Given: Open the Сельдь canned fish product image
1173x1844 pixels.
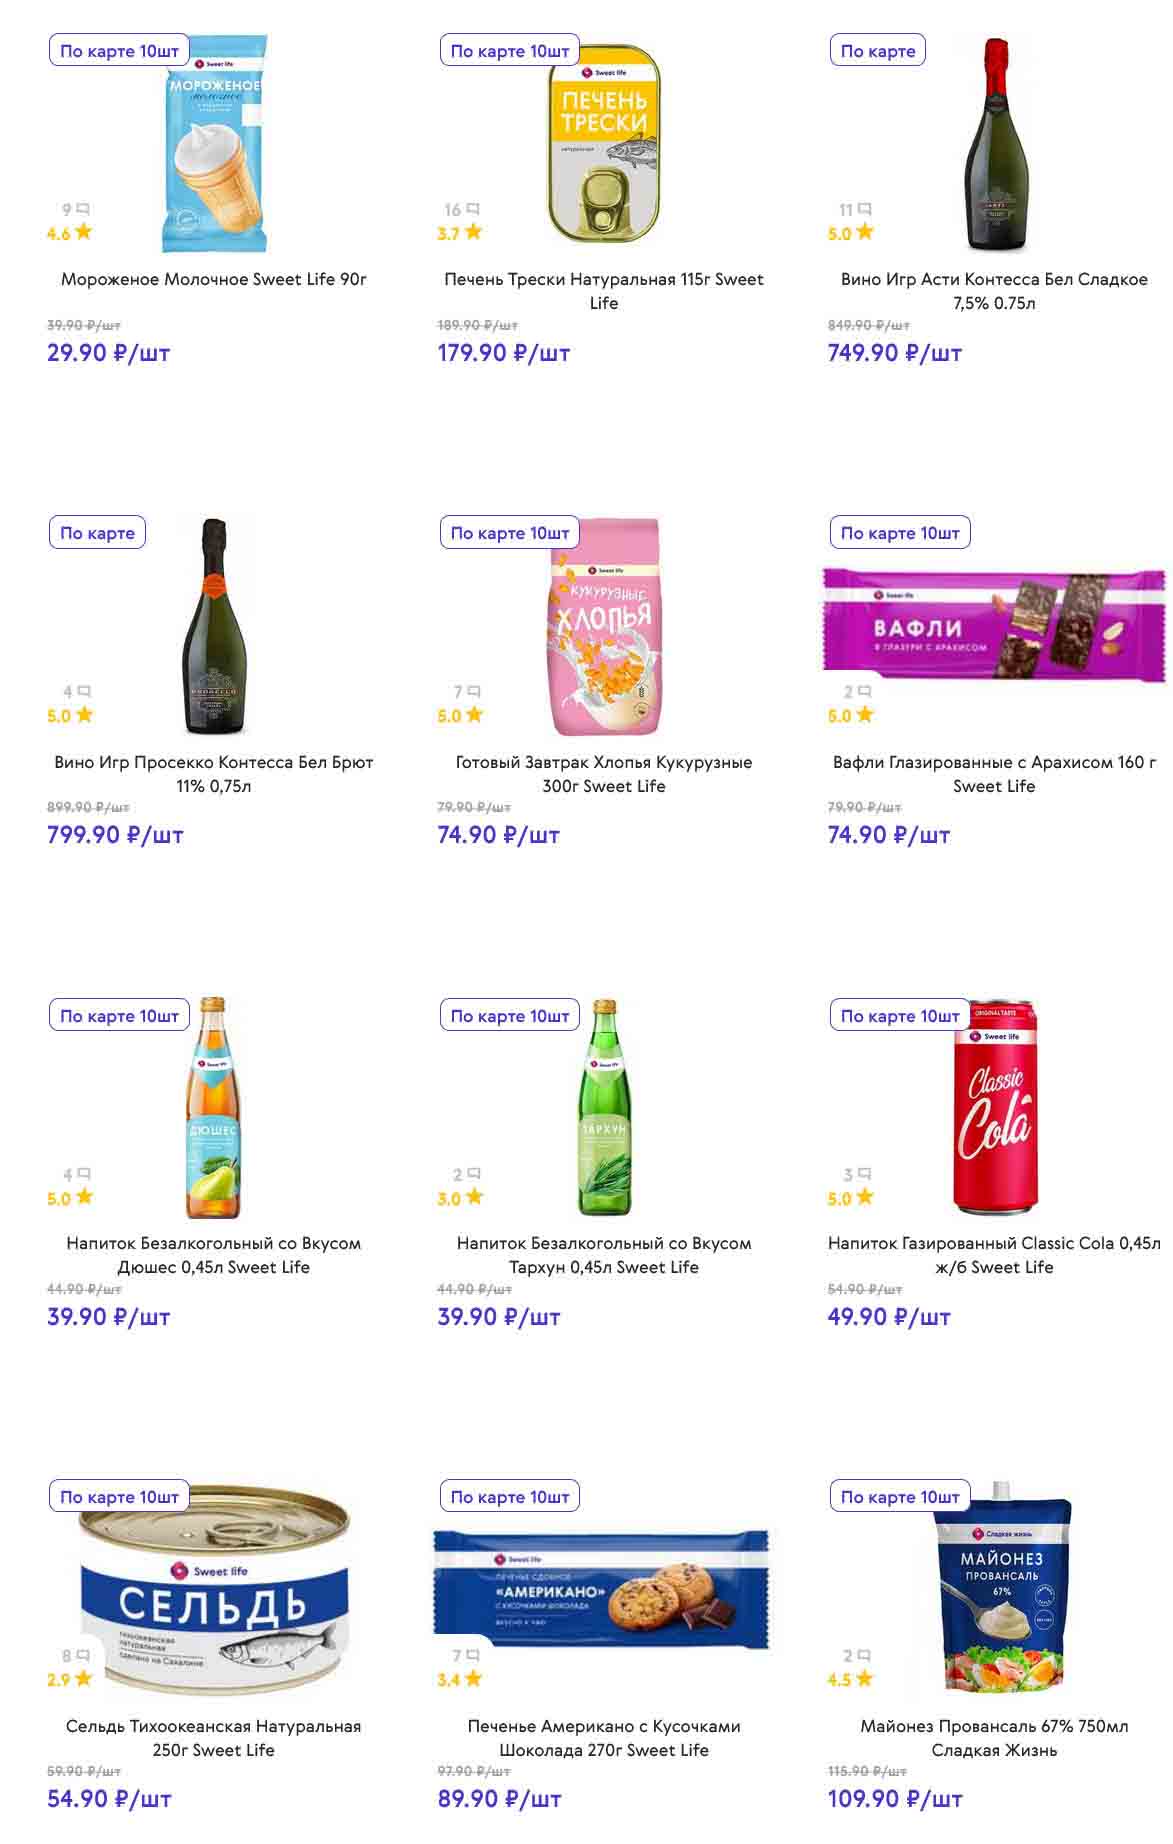Looking at the screenshot, I should (214, 1590).
